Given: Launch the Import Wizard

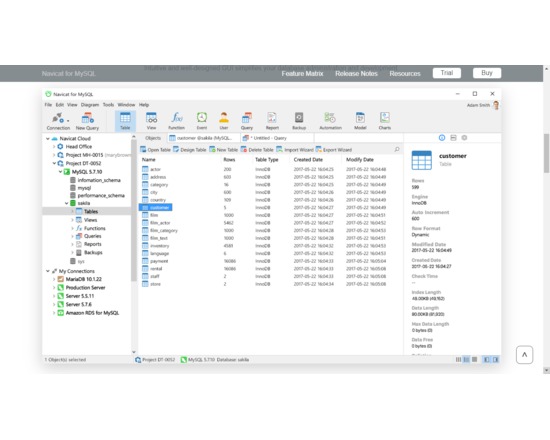Looking at the screenshot, I should pos(295,150).
